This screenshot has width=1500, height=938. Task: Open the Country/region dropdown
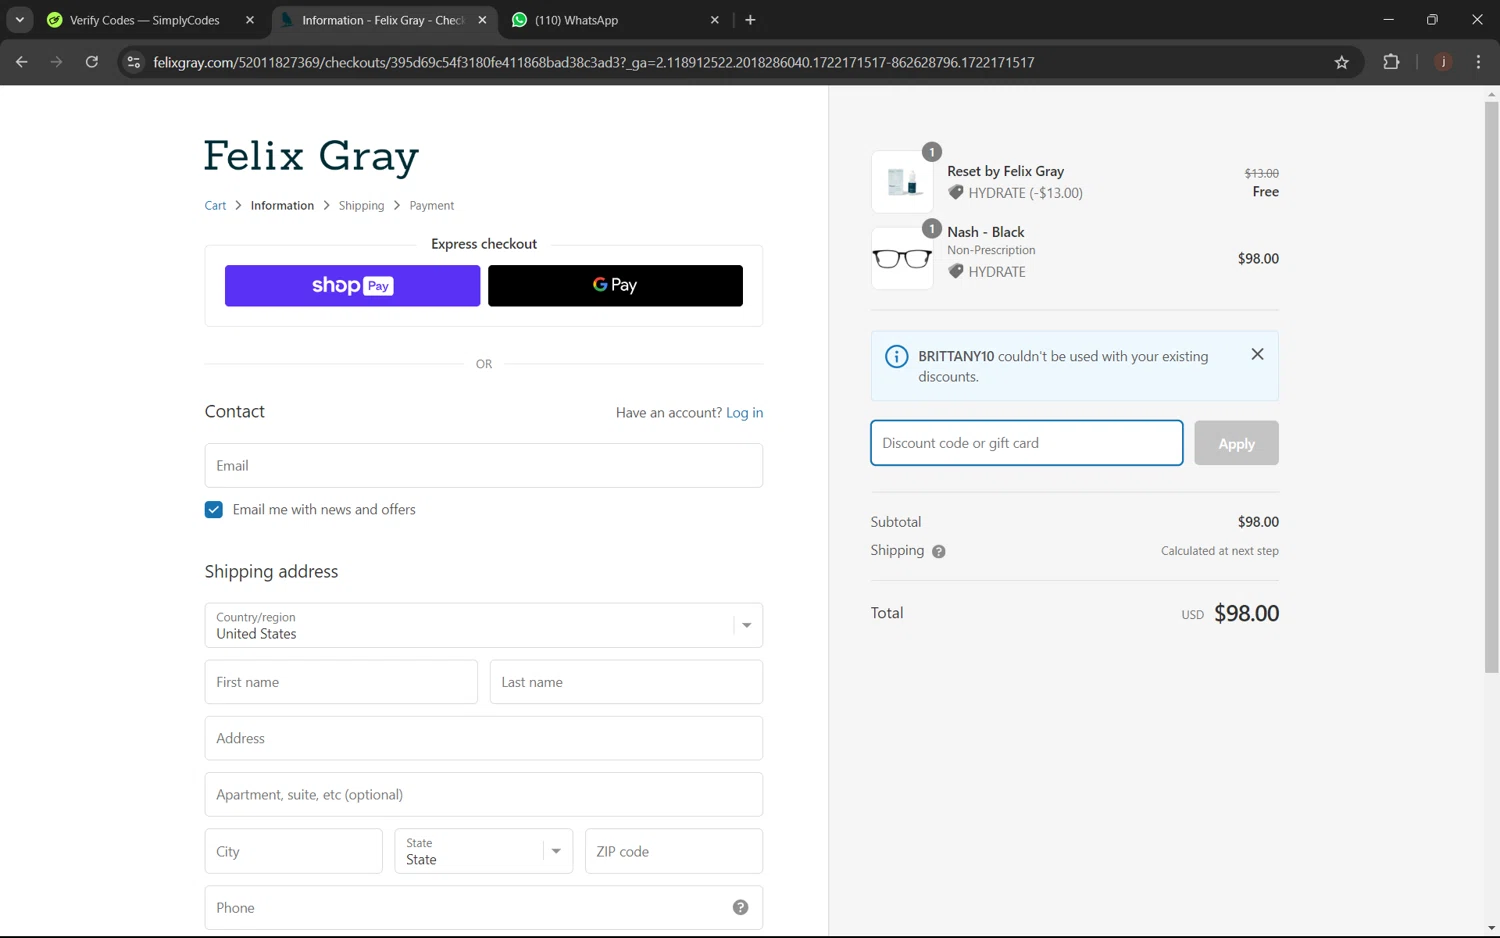tap(484, 625)
